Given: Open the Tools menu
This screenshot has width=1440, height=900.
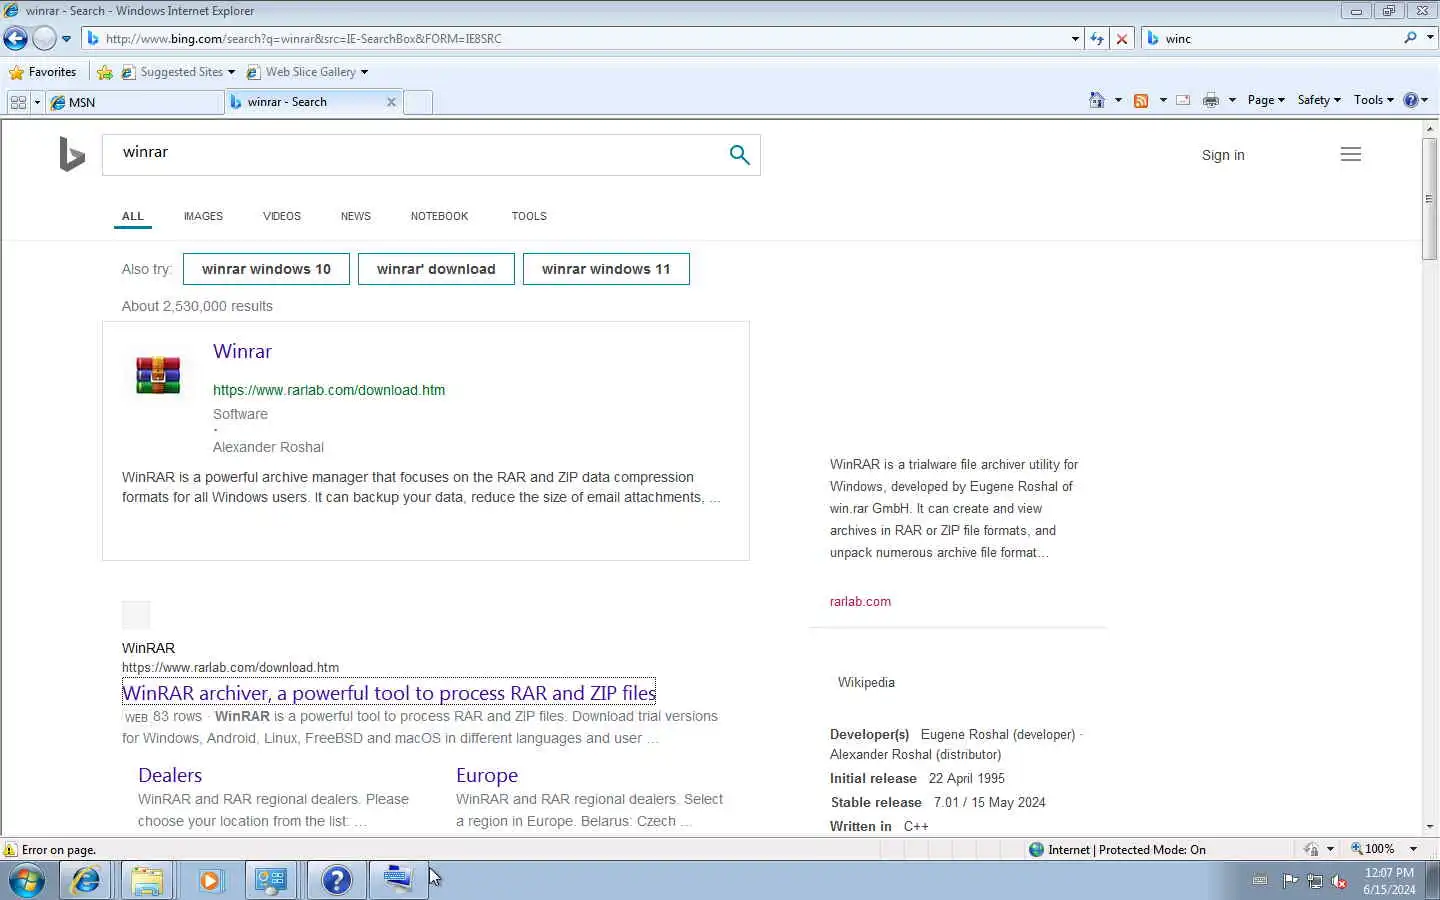Looking at the screenshot, I should [x=1373, y=100].
